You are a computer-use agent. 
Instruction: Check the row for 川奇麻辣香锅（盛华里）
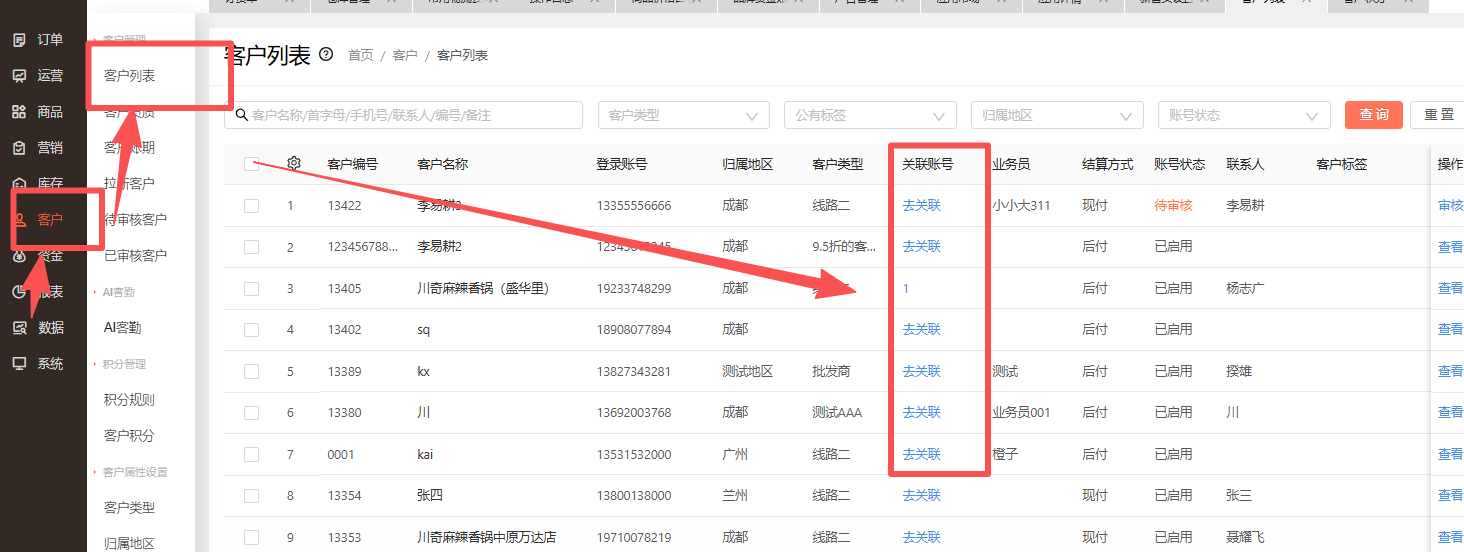pos(251,289)
